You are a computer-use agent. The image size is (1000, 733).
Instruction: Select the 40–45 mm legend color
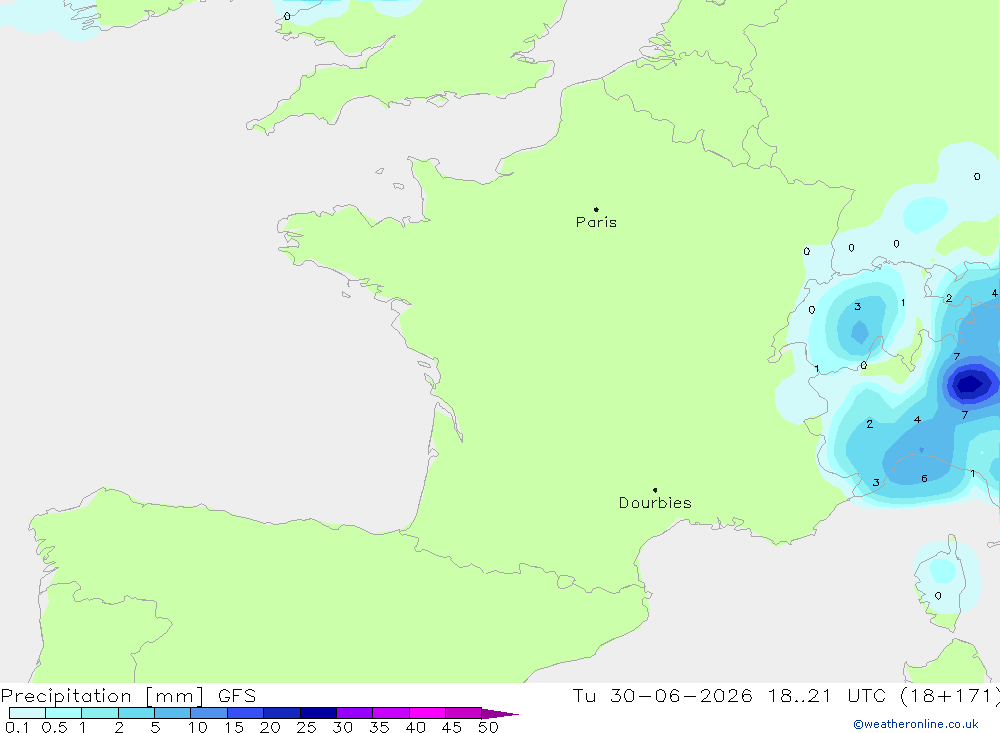click(427, 713)
